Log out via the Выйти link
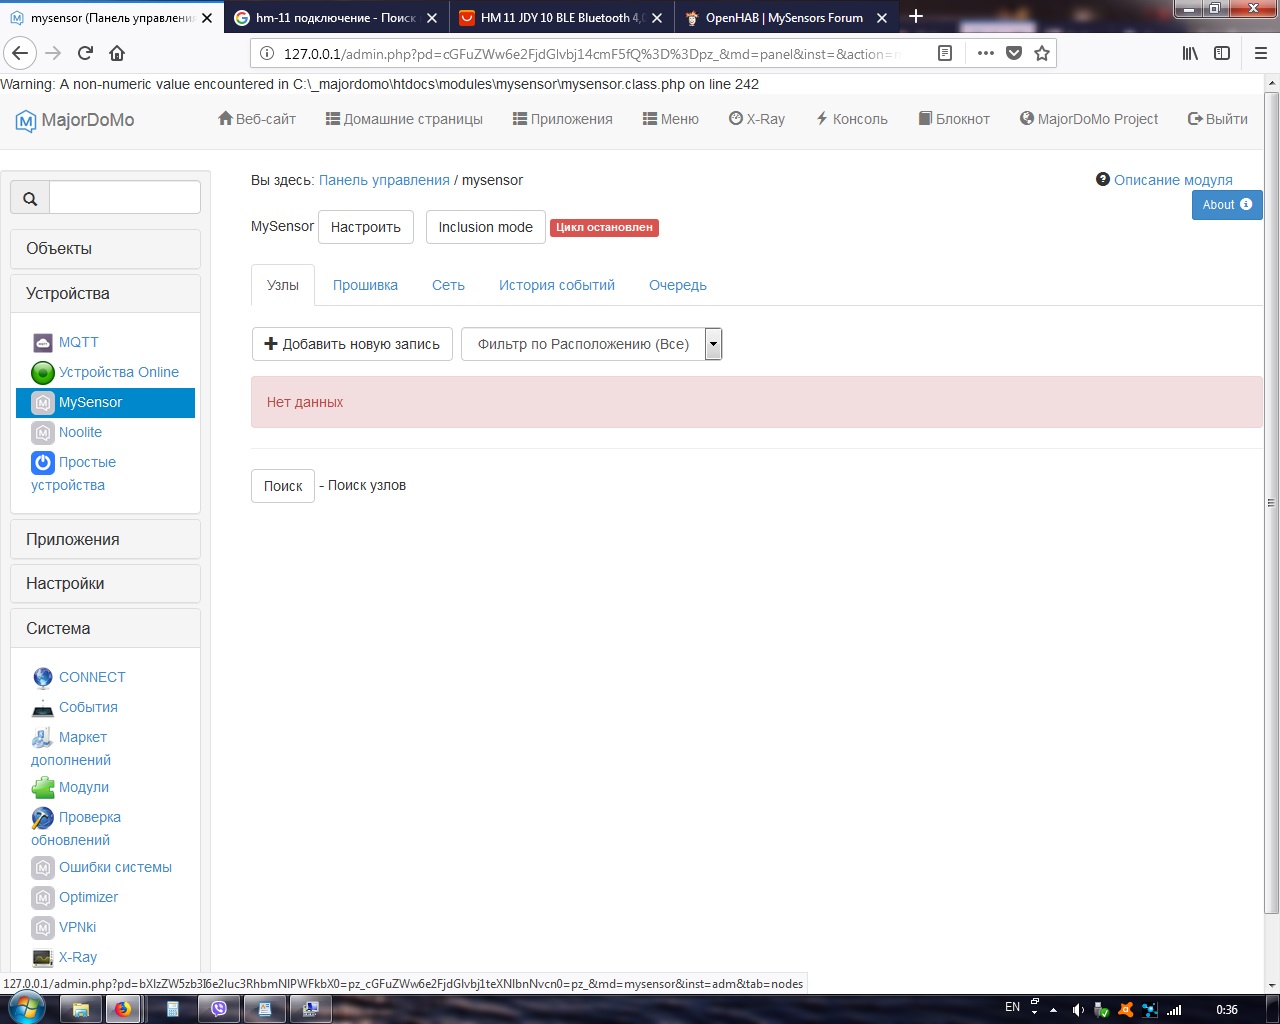 1217,119
